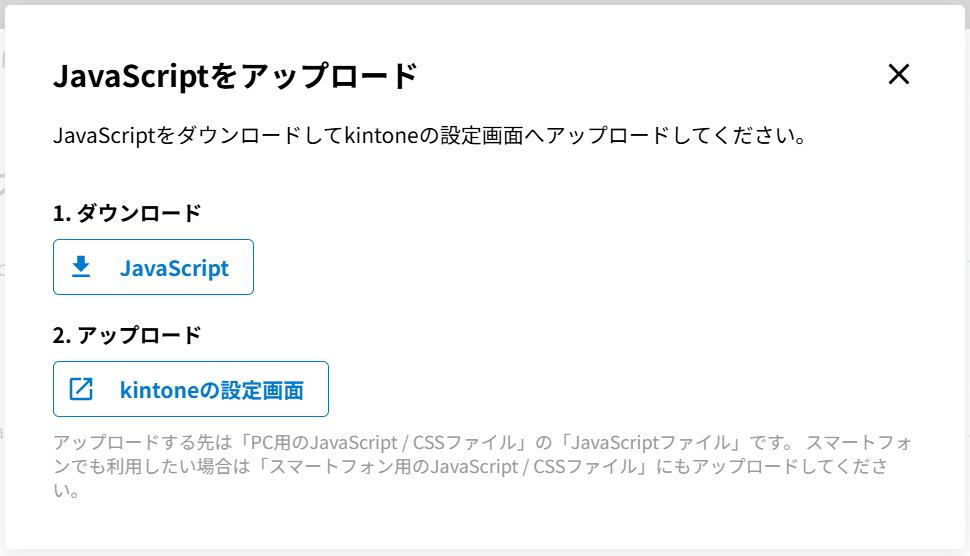Select the "1. ダウンロード" step heading
This screenshot has width=970, height=556.
click(x=127, y=213)
